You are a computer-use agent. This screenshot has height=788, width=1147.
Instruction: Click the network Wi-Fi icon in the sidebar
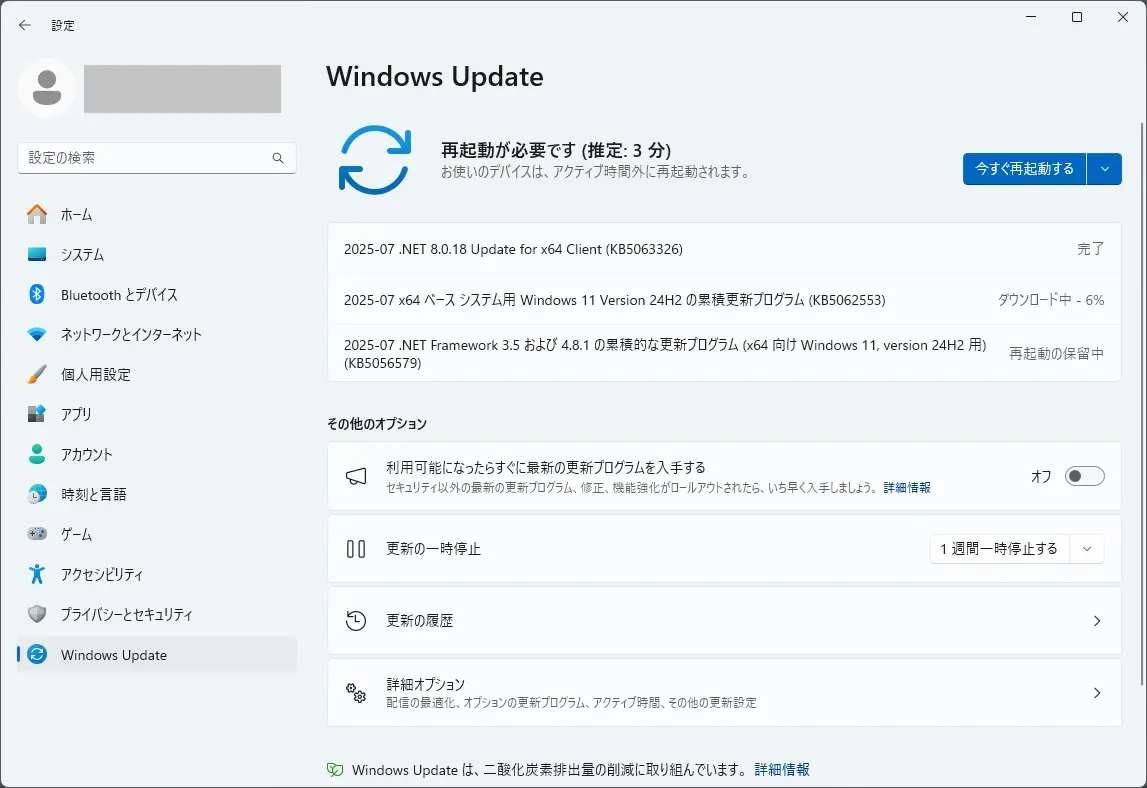pyautogui.click(x=37, y=334)
